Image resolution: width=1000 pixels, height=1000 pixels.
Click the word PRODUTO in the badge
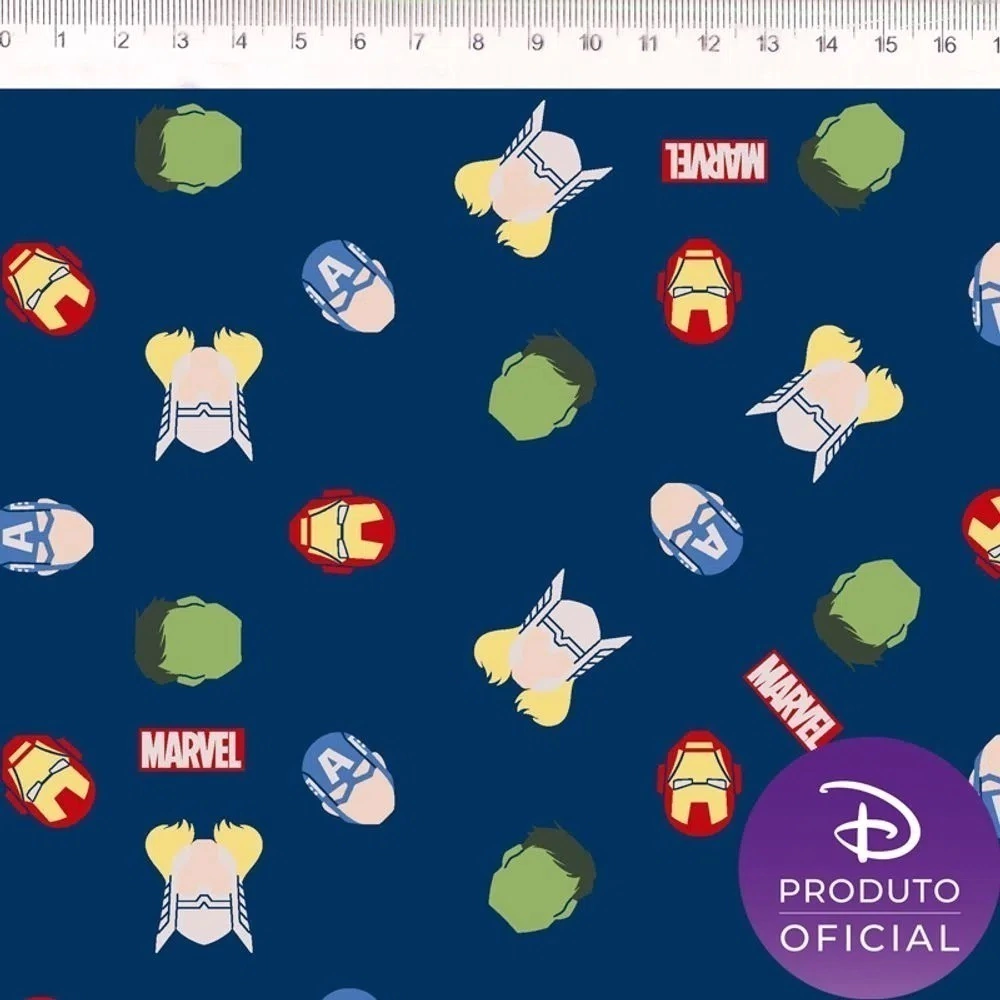[869, 891]
